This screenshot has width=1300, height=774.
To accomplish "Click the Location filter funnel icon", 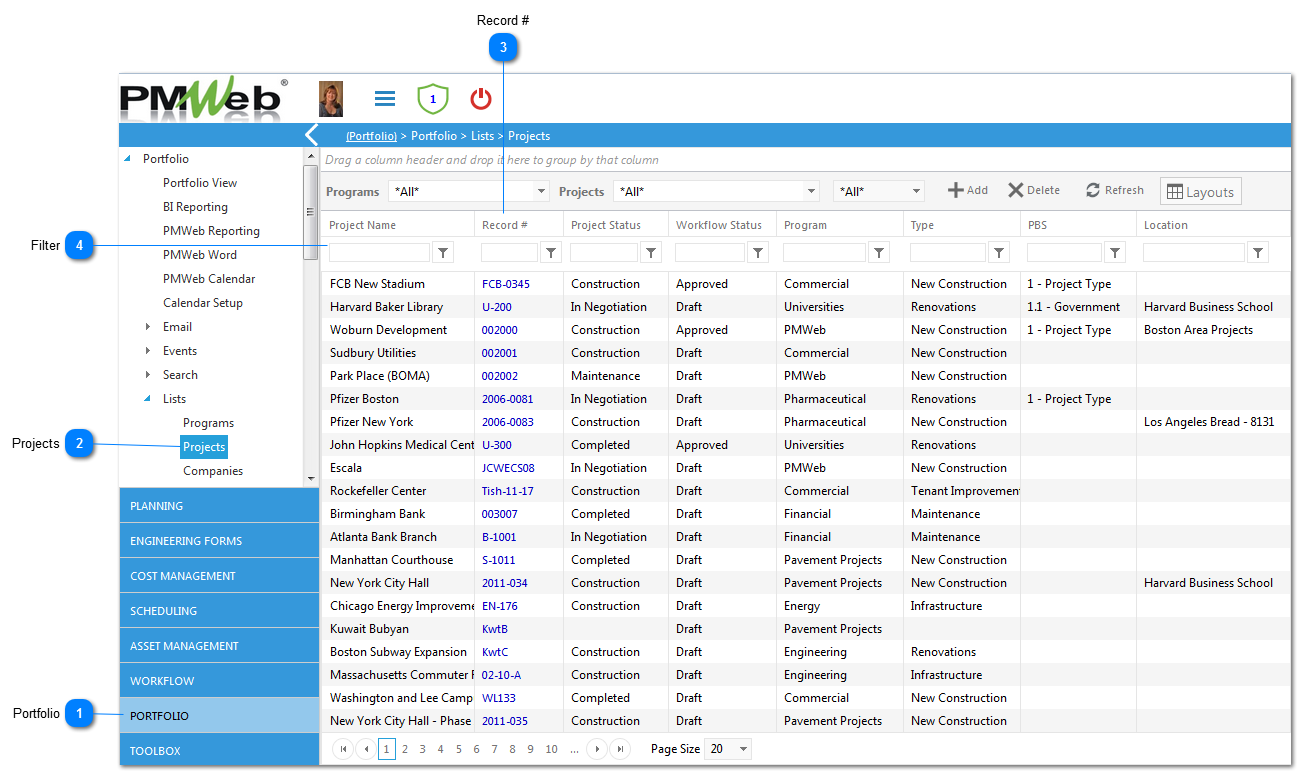I will pos(1259,253).
